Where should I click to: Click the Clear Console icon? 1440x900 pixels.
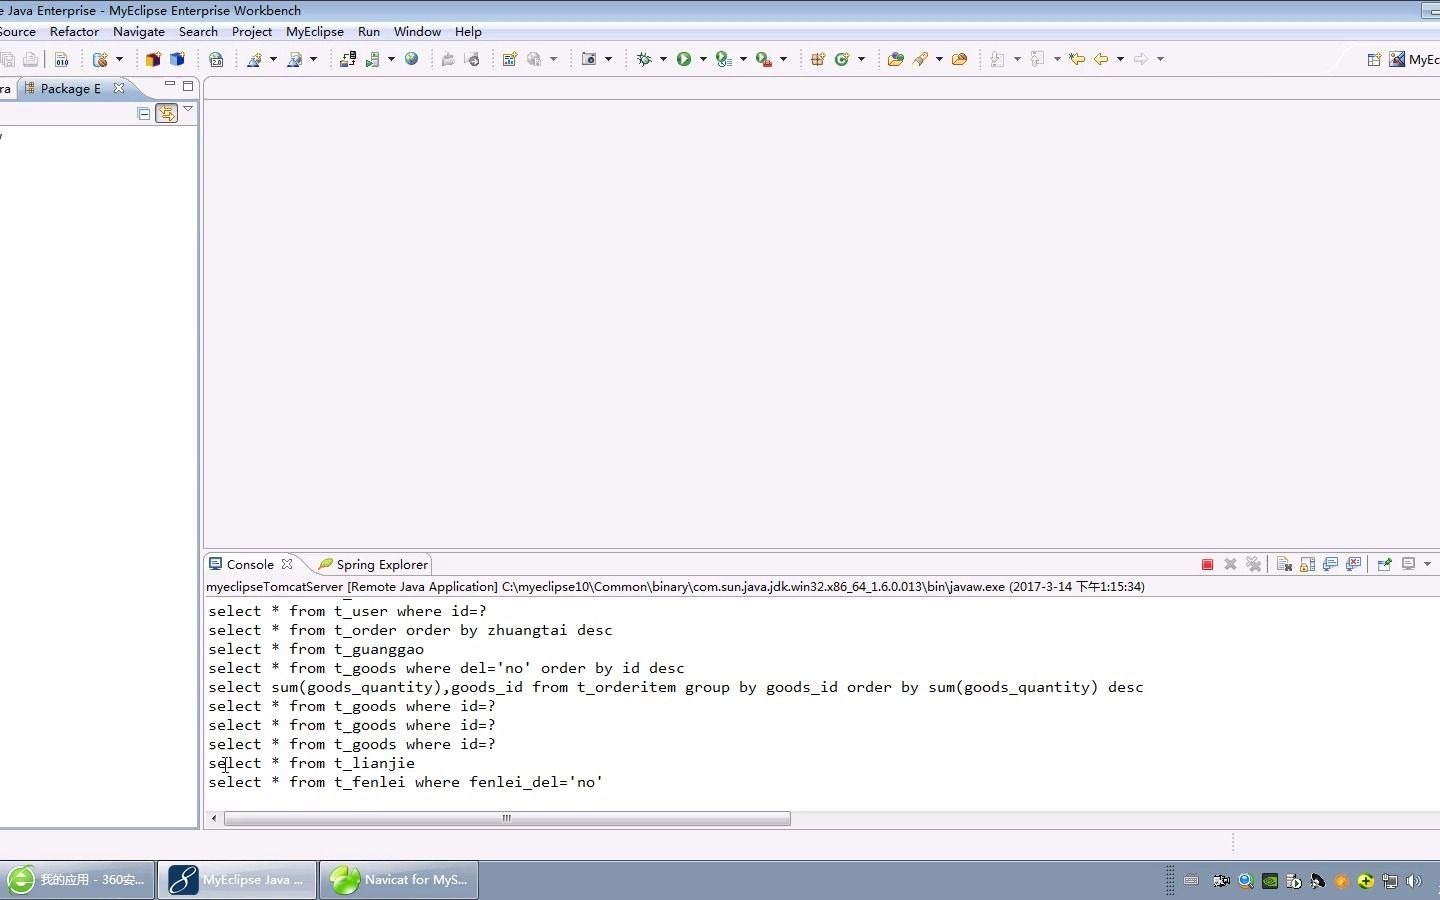coord(1284,565)
